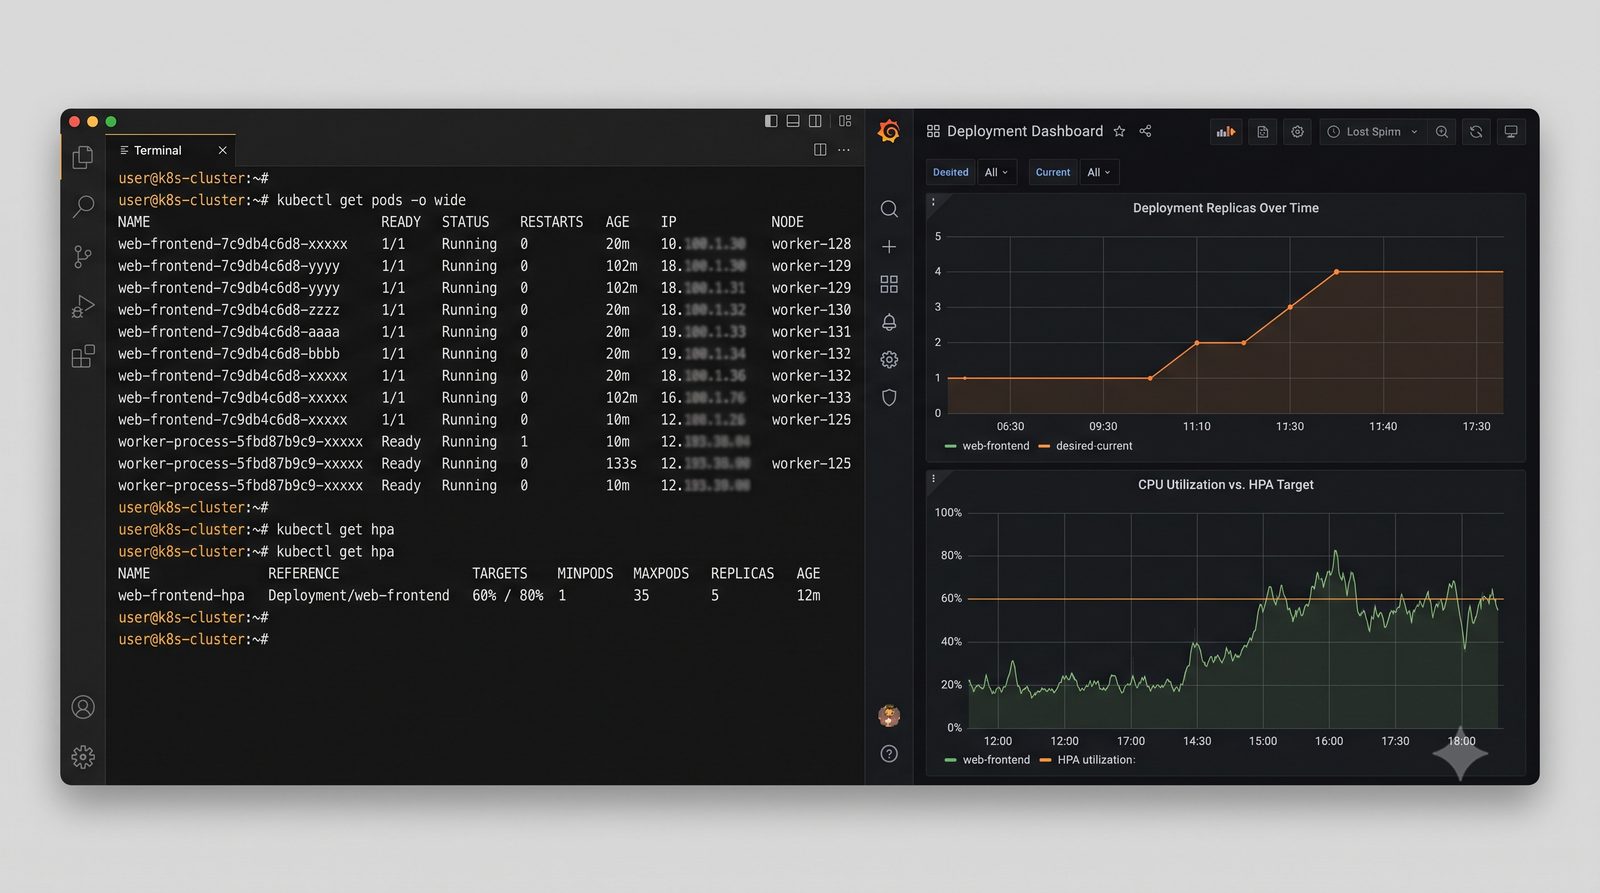The image size is (1600, 893).
Task: Click the Save dashboard icon
Action: (1263, 132)
